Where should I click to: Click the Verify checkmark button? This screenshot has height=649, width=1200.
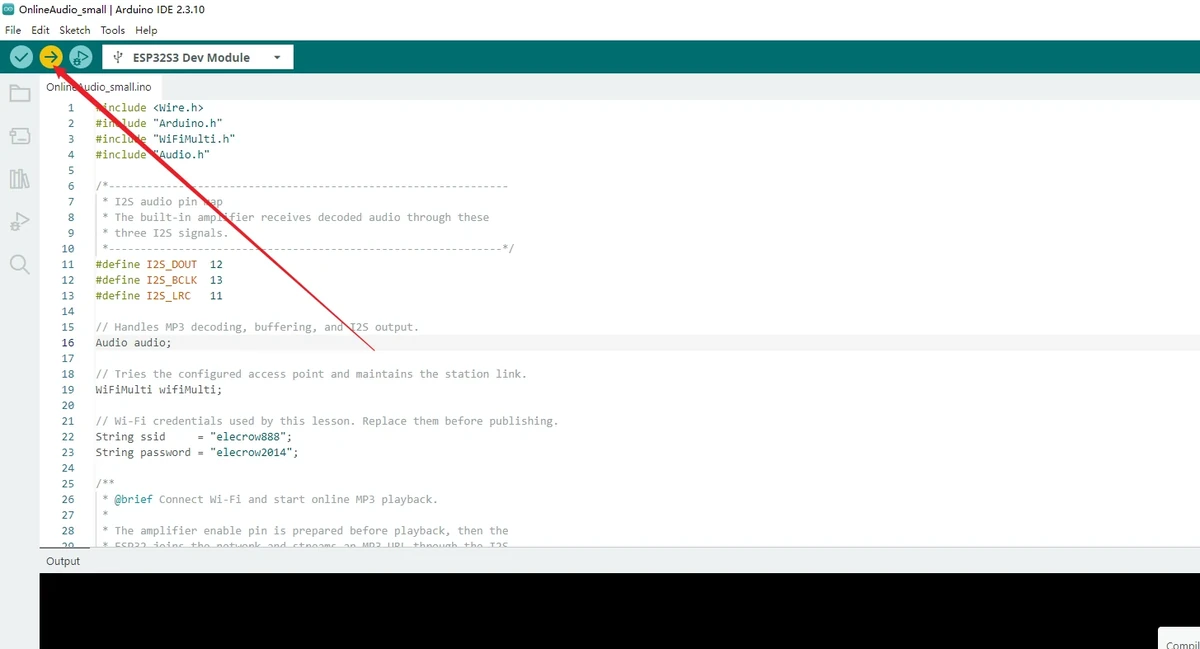pyautogui.click(x=20, y=57)
